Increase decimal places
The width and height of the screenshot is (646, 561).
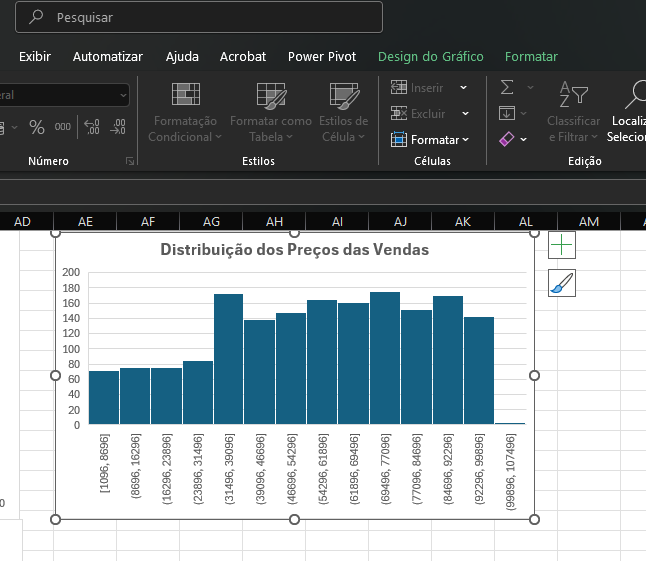tap(91, 127)
